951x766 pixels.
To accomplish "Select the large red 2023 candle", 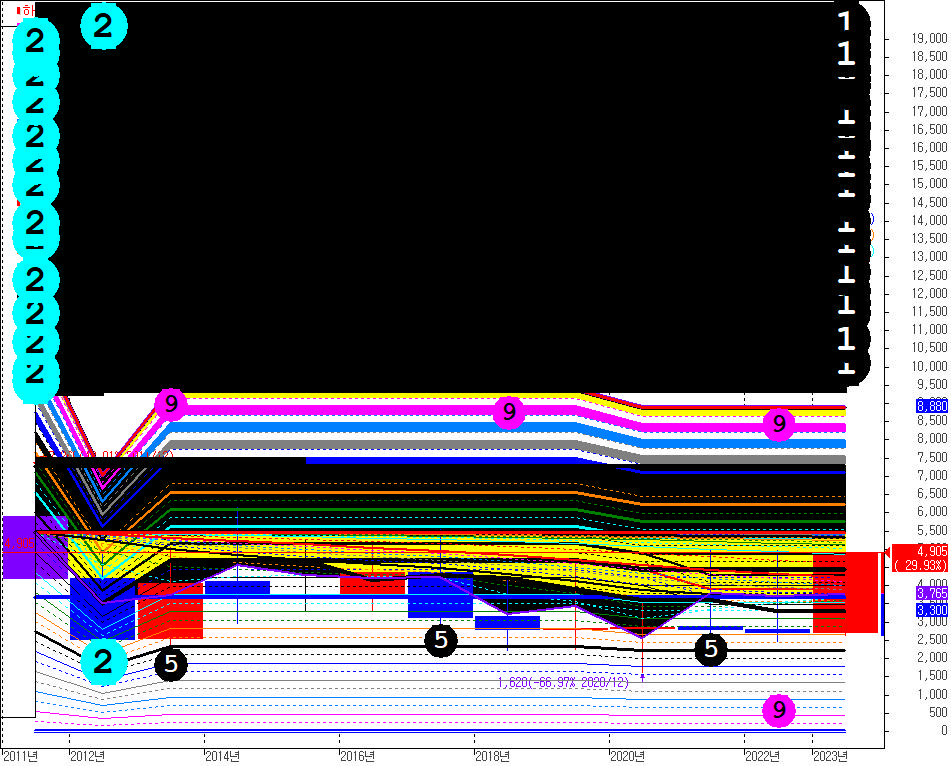I will pyautogui.click(x=845, y=592).
